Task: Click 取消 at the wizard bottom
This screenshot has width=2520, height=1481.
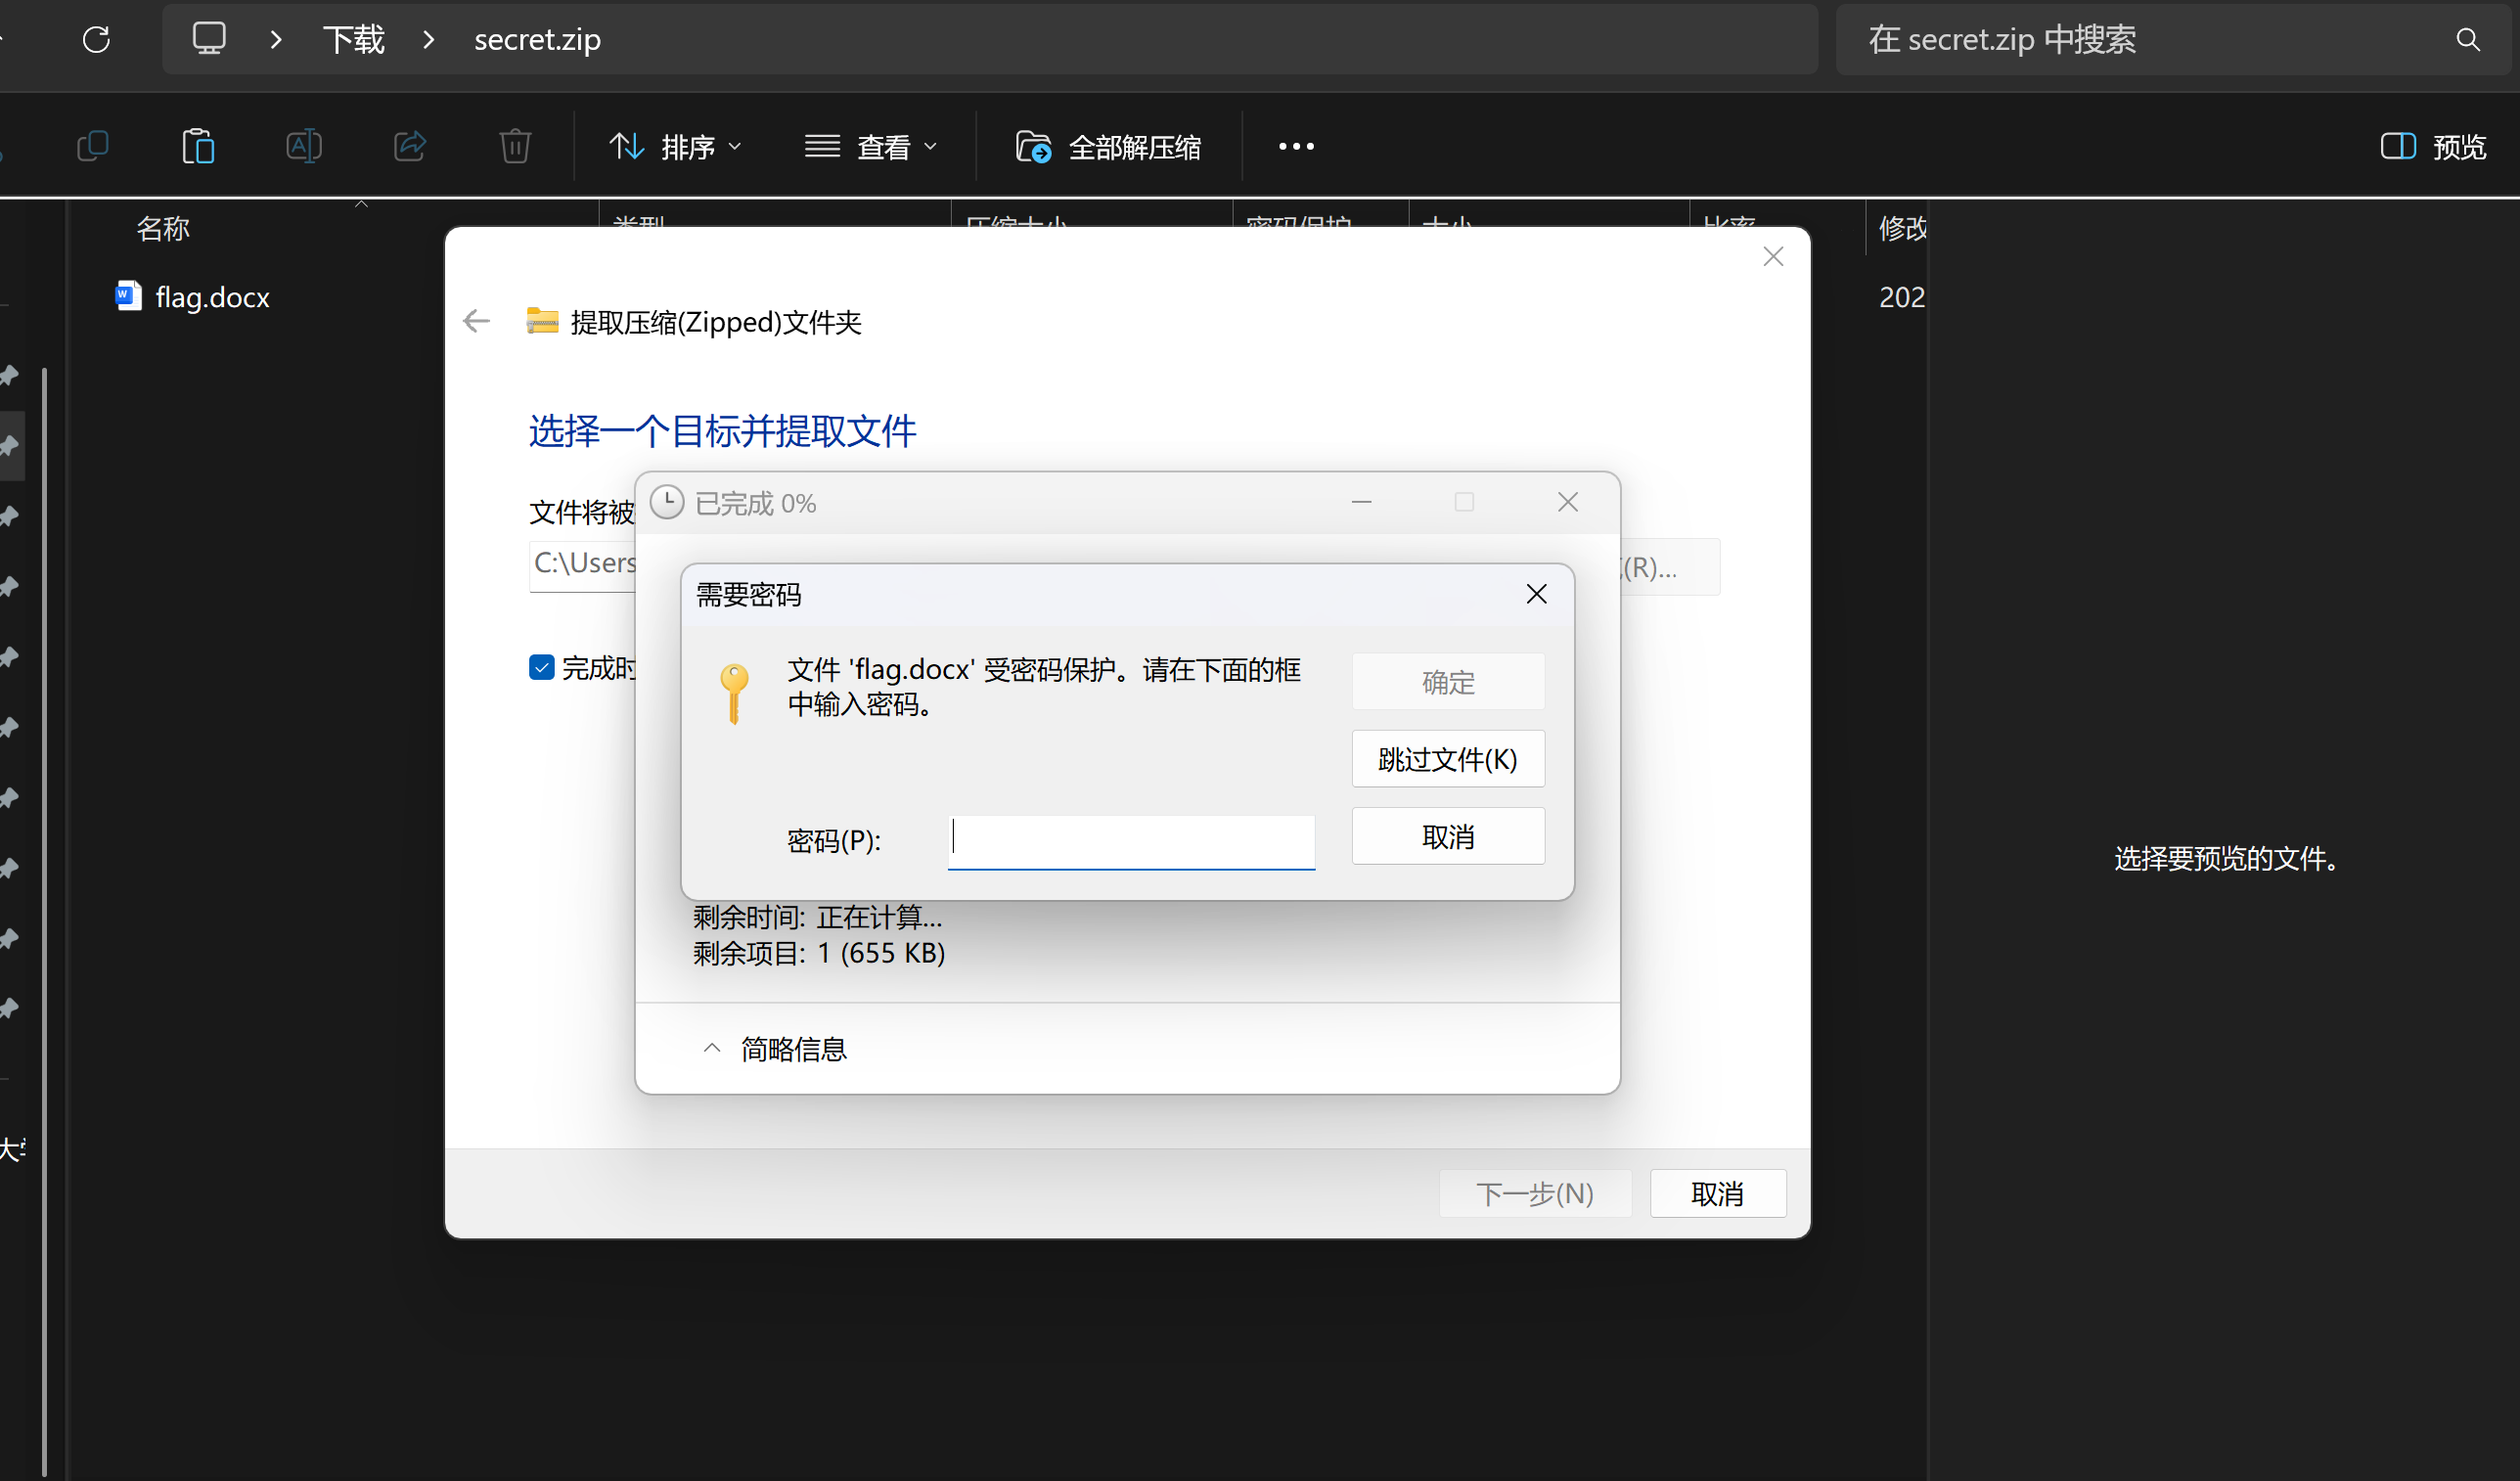Action: (x=1717, y=1193)
